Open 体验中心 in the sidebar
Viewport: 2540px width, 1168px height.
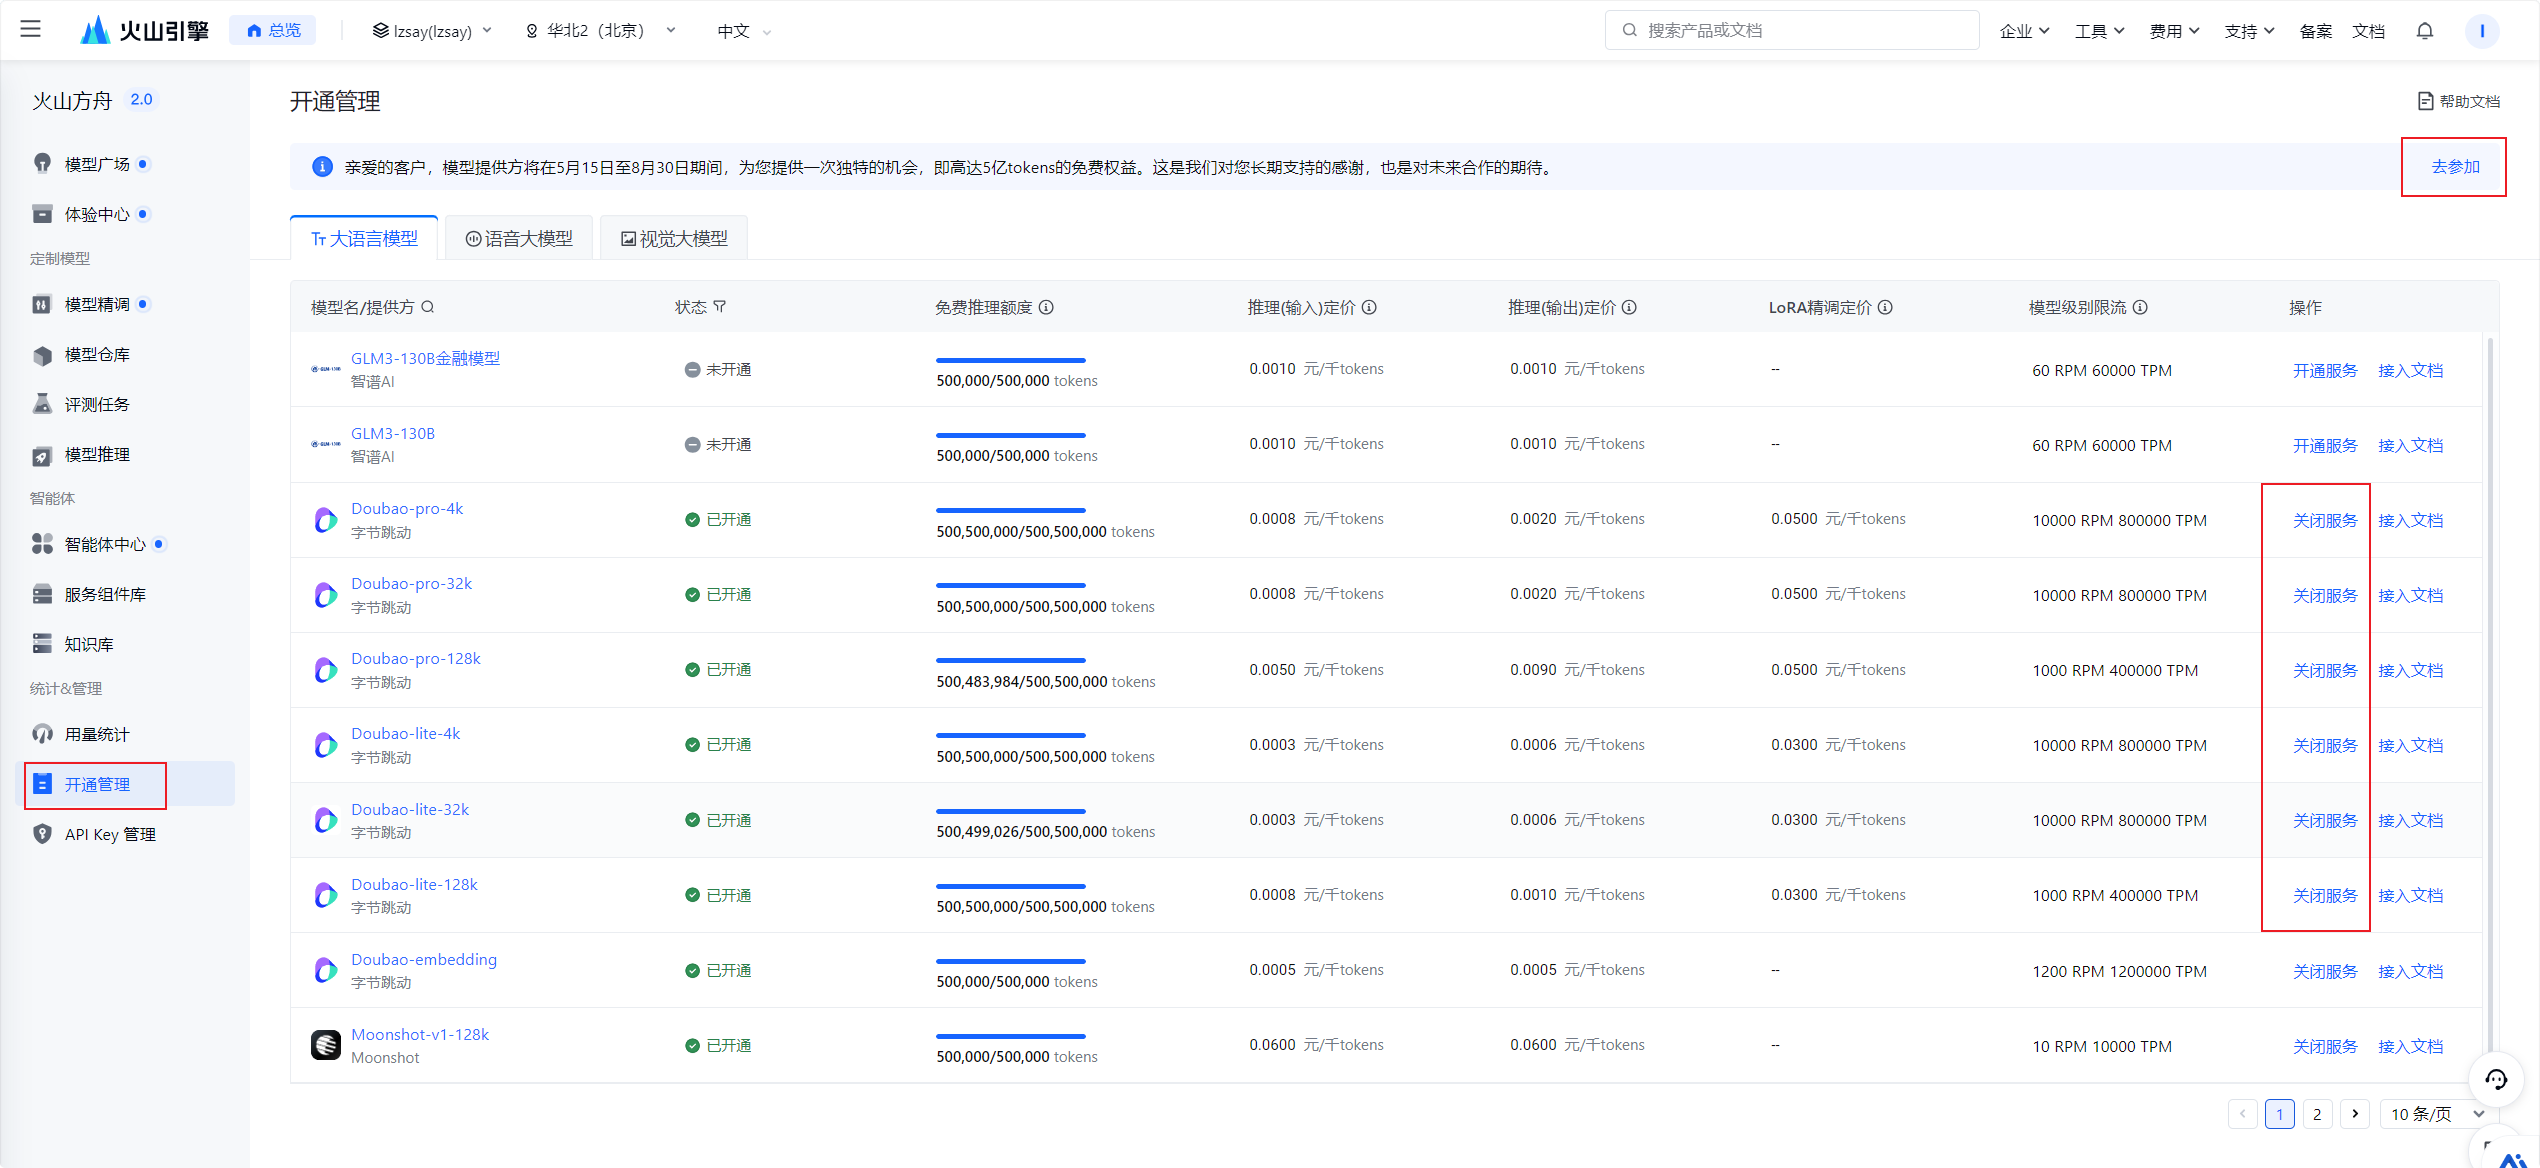pyautogui.click(x=97, y=214)
